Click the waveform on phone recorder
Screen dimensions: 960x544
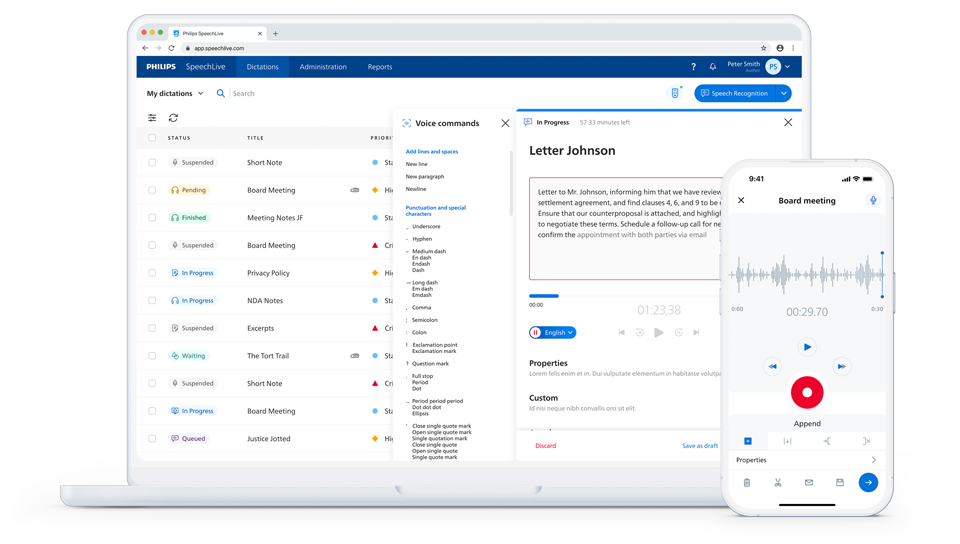point(807,275)
